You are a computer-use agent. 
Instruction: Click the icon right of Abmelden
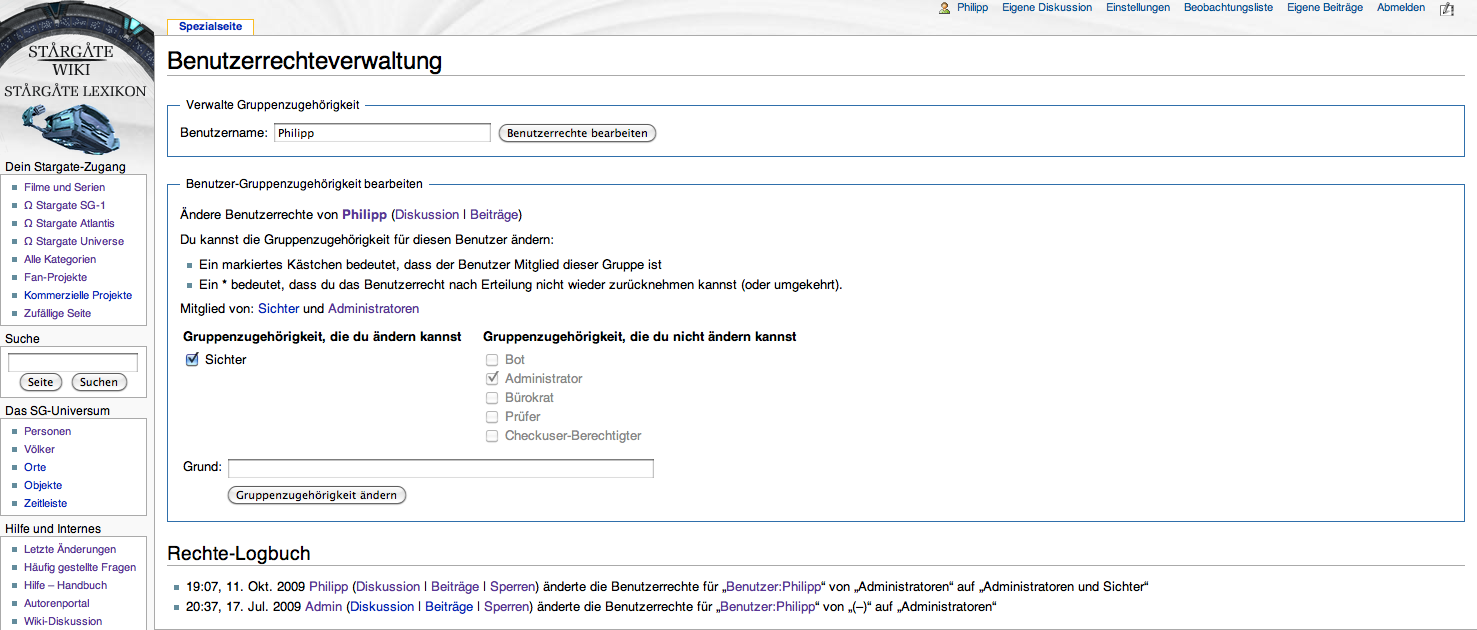pyautogui.click(x=1446, y=9)
